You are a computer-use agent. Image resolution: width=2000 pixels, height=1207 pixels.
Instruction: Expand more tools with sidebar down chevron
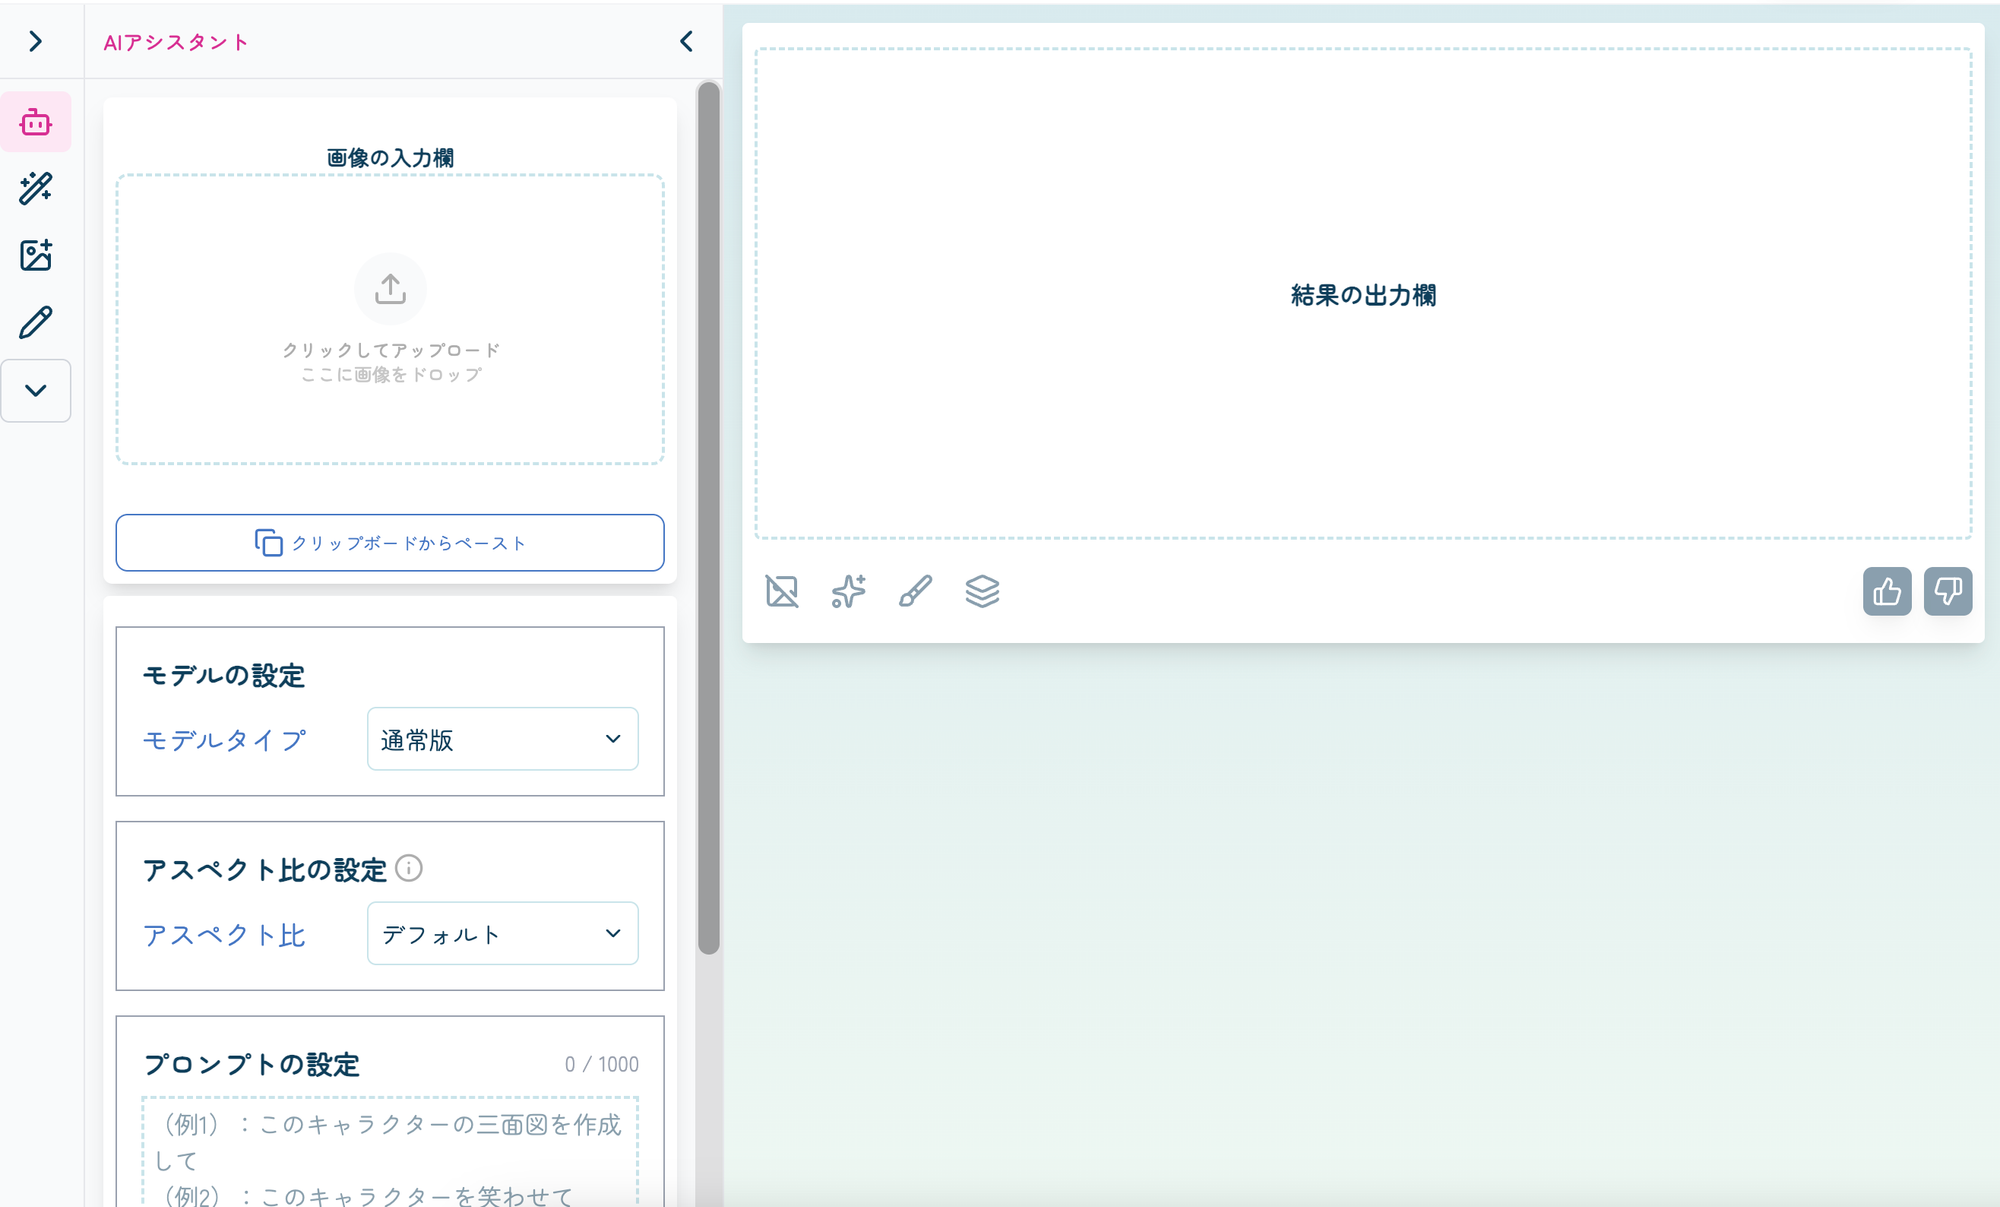(36, 390)
